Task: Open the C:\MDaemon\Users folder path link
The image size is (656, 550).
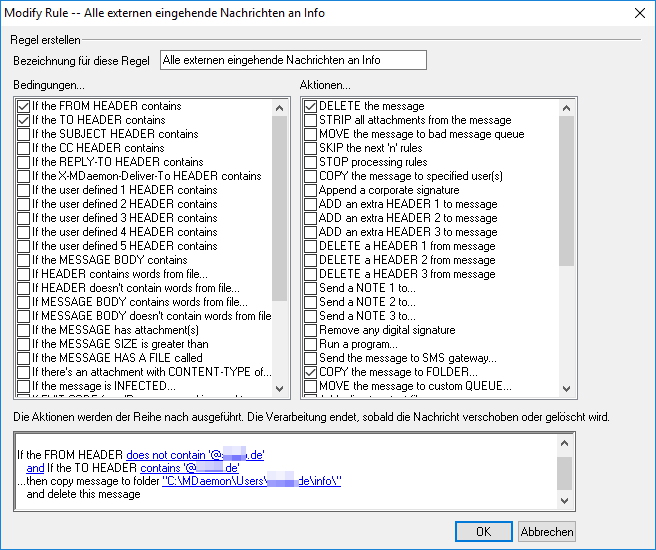Action: (x=251, y=481)
